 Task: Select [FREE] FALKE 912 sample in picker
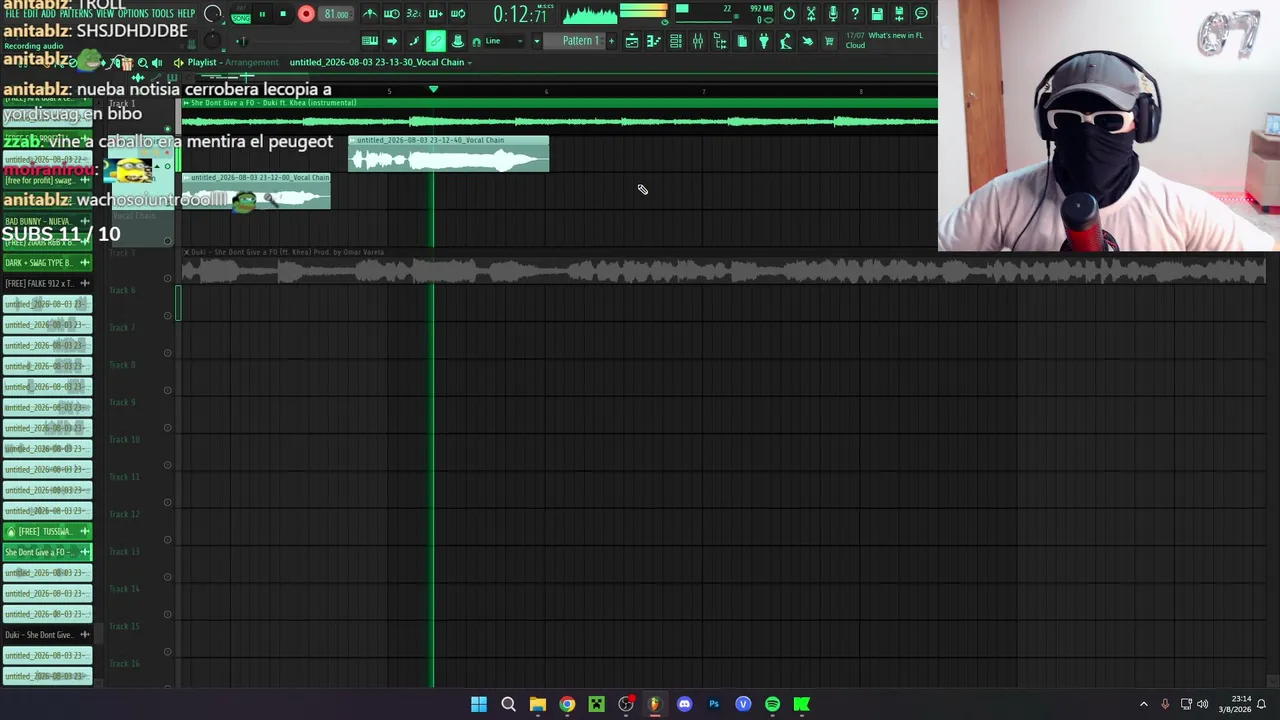[47, 283]
